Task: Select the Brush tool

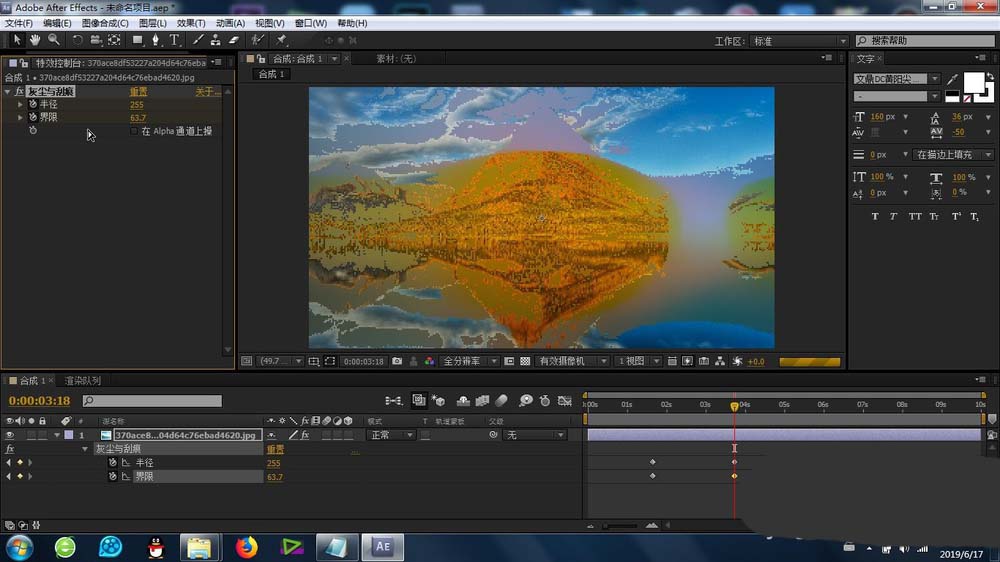Action: 197,40
